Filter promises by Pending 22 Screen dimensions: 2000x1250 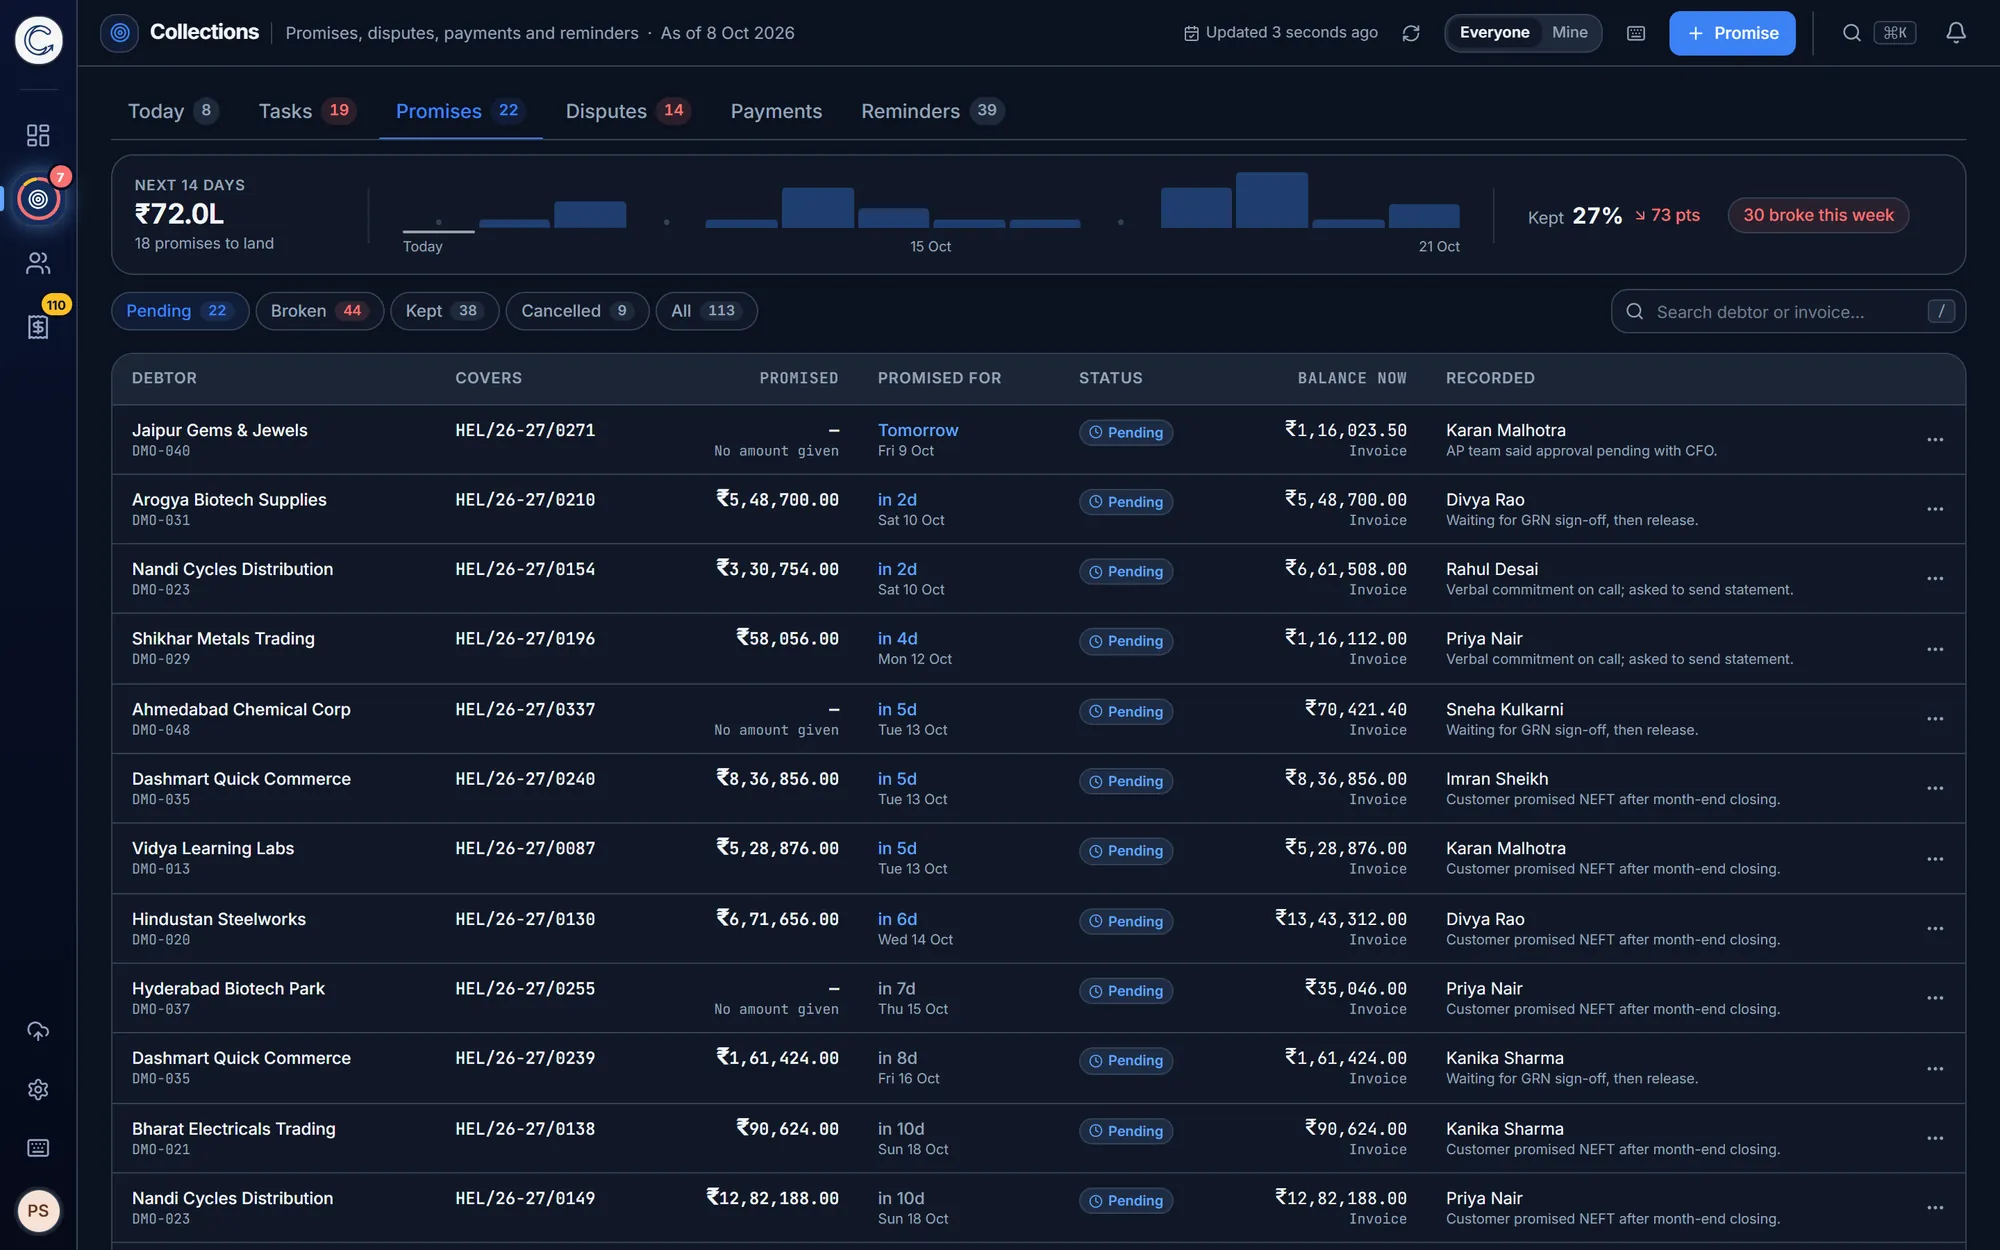(179, 311)
